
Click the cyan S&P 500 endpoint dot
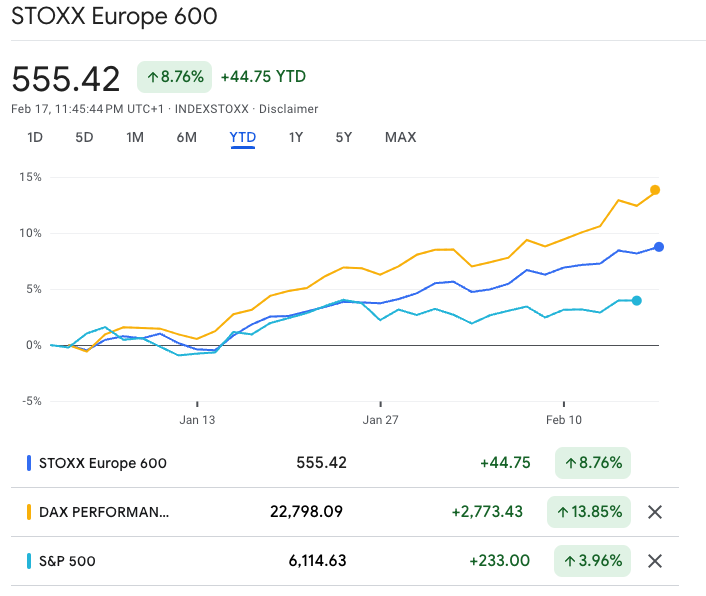tap(637, 300)
